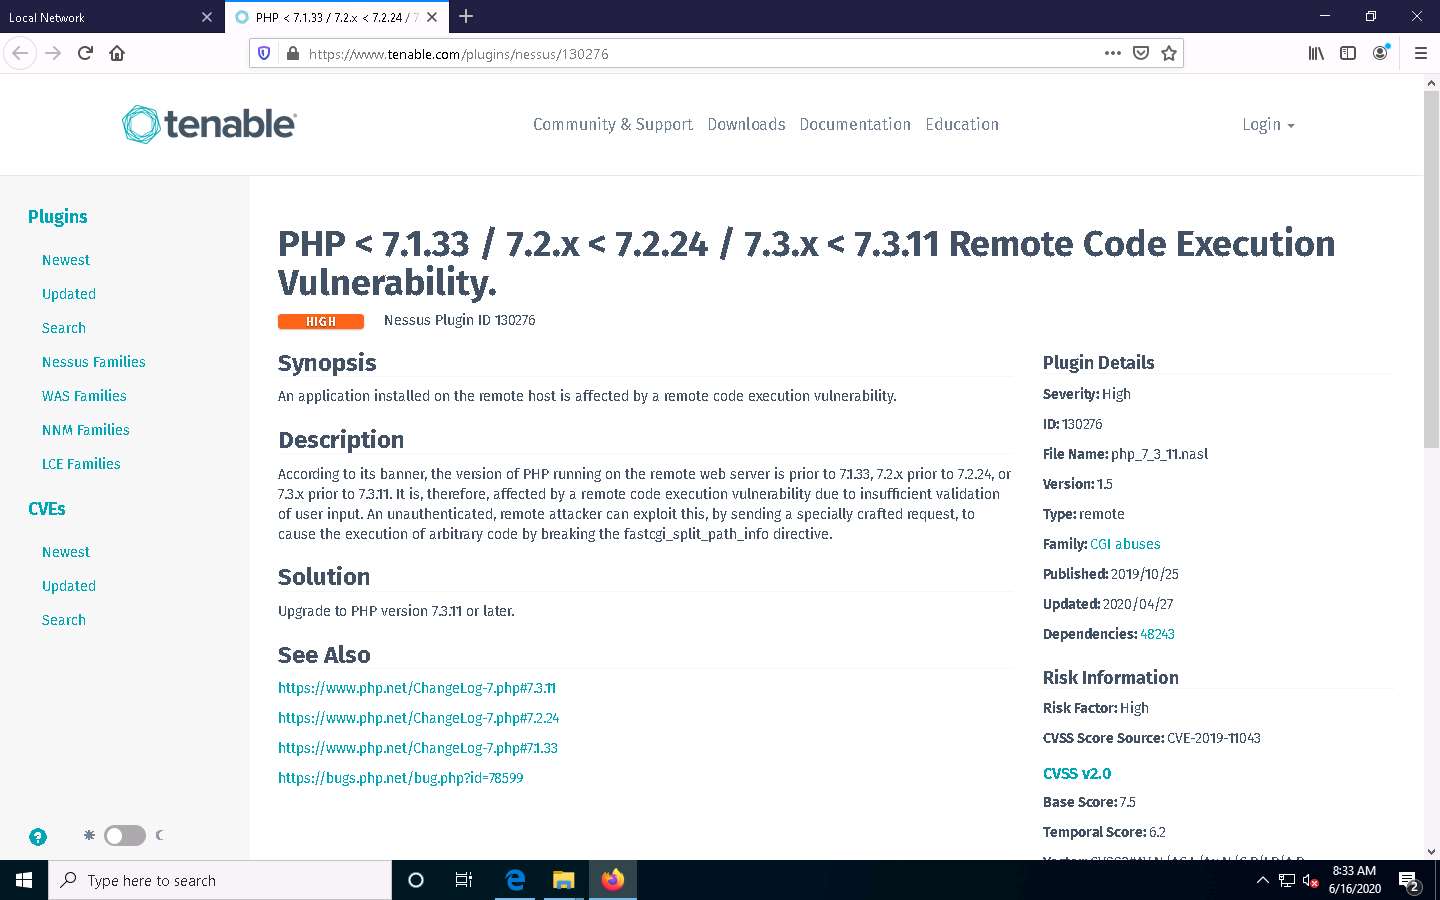This screenshot has height=900, width=1440.
Task: Show sidebars toolbar icon
Action: click(x=1348, y=53)
